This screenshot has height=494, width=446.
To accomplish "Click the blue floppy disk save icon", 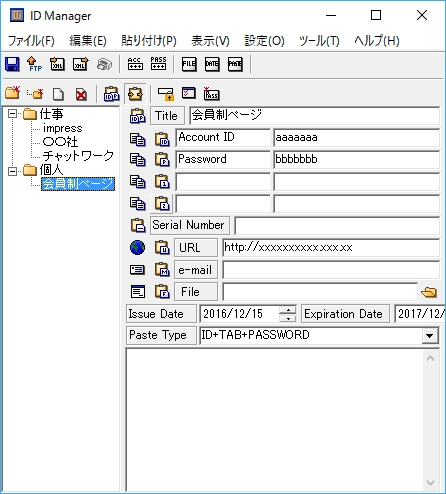I will point(12,64).
